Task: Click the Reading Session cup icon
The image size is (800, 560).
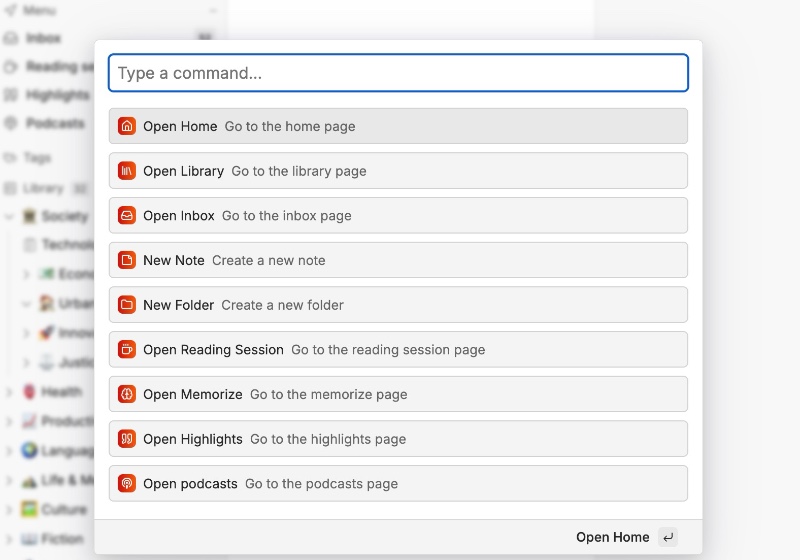Action: (127, 349)
